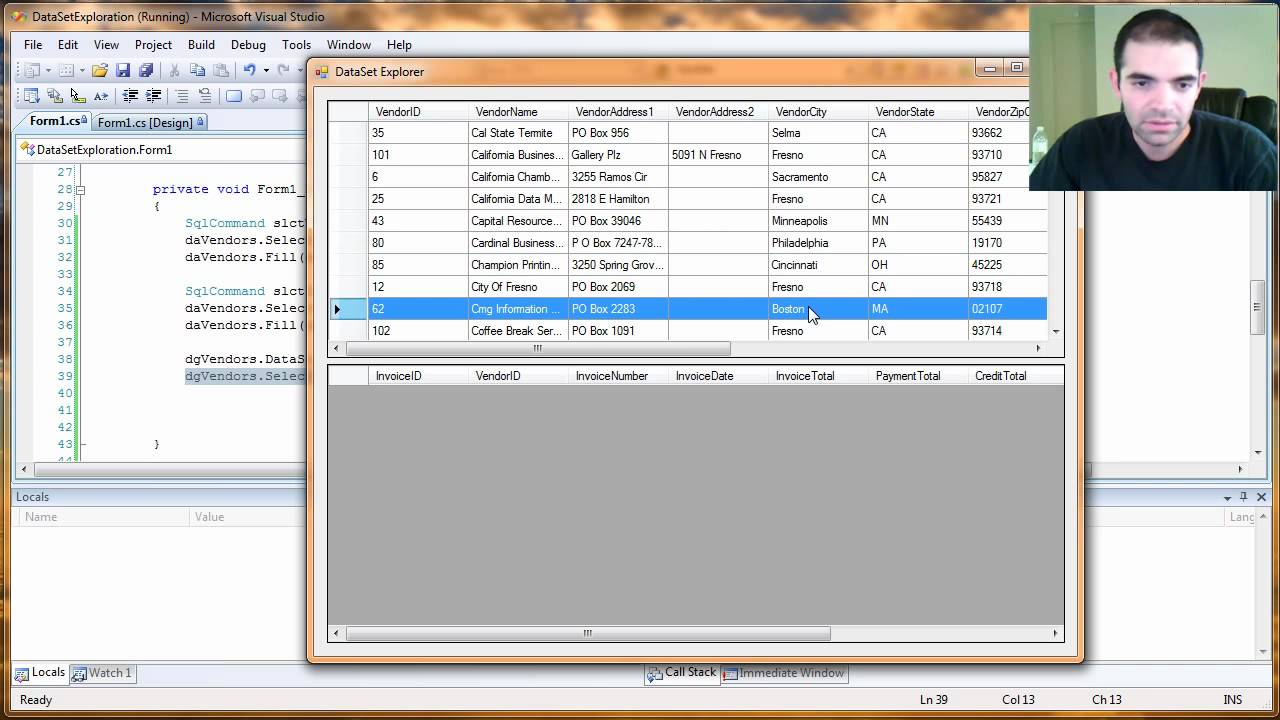Pin the Locals panel with the pushpin
The width and height of the screenshot is (1280, 720).
[x=1244, y=497]
